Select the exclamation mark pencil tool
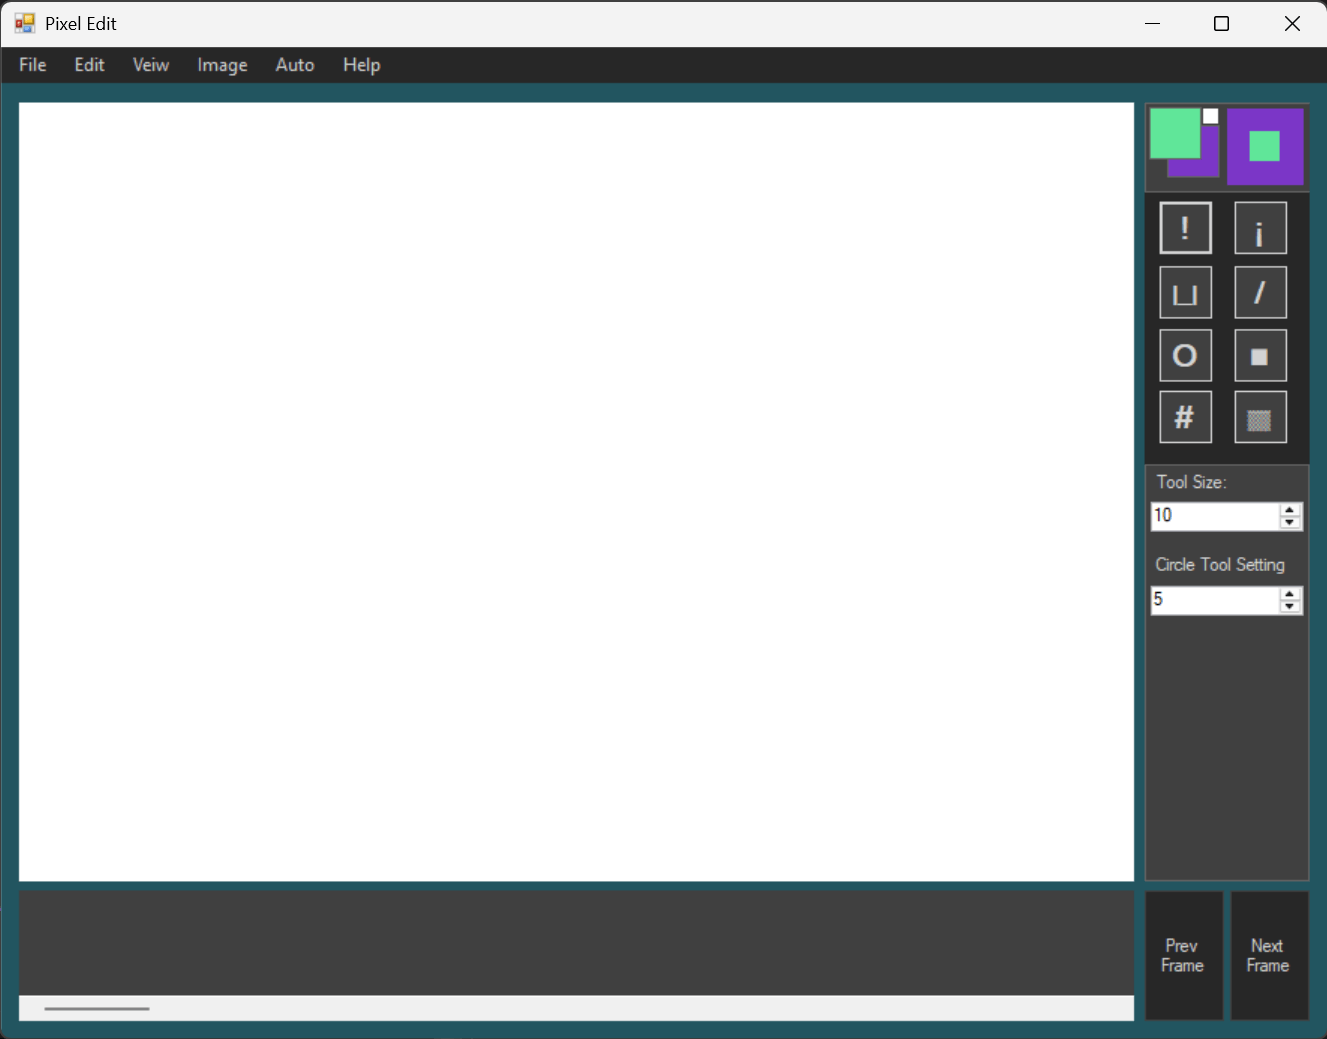The width and height of the screenshot is (1327, 1039). [x=1185, y=227]
